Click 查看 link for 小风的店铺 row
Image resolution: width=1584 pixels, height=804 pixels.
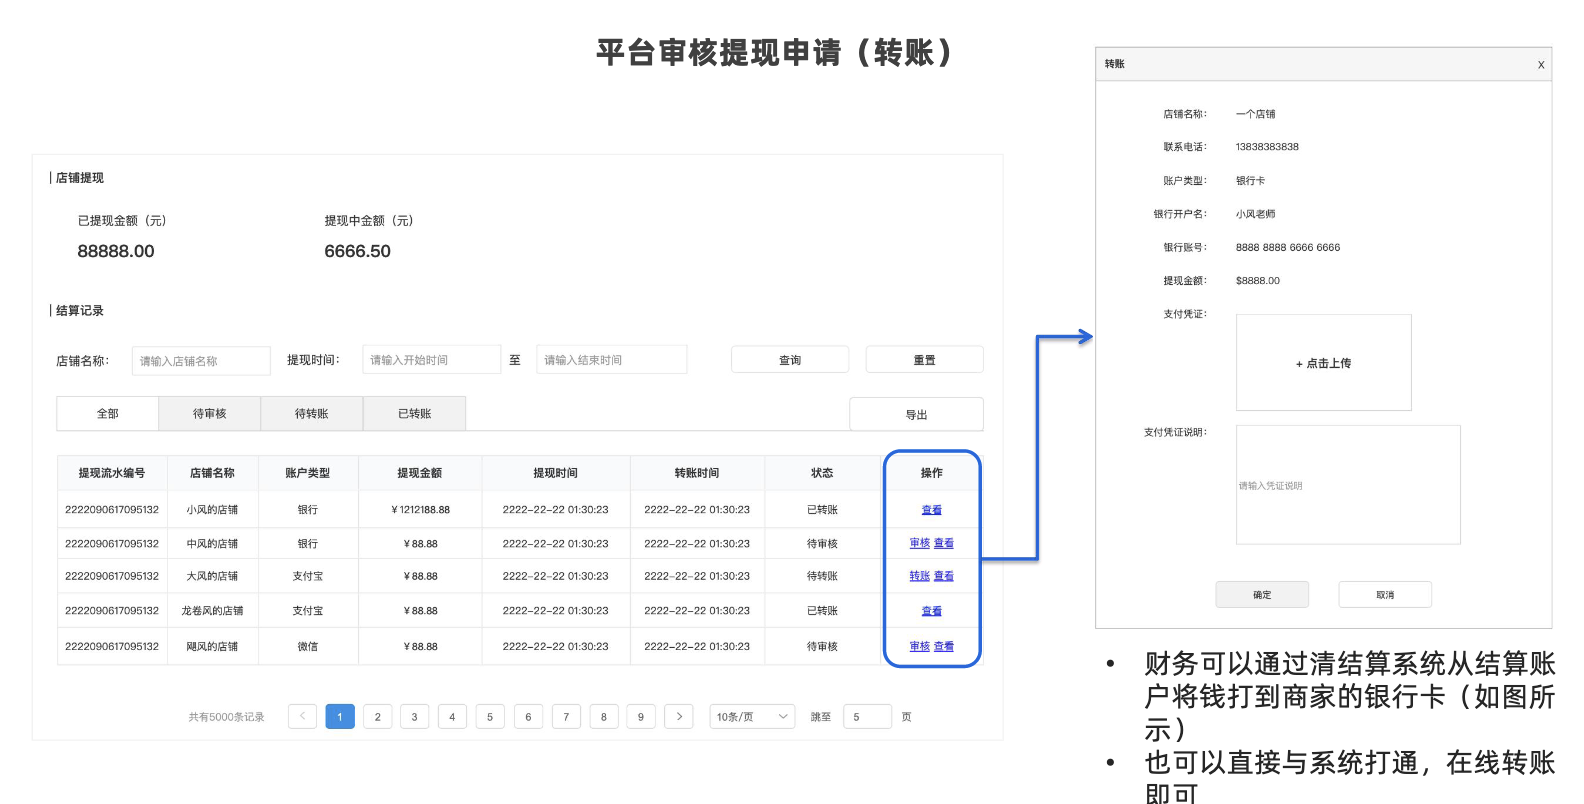[932, 510]
